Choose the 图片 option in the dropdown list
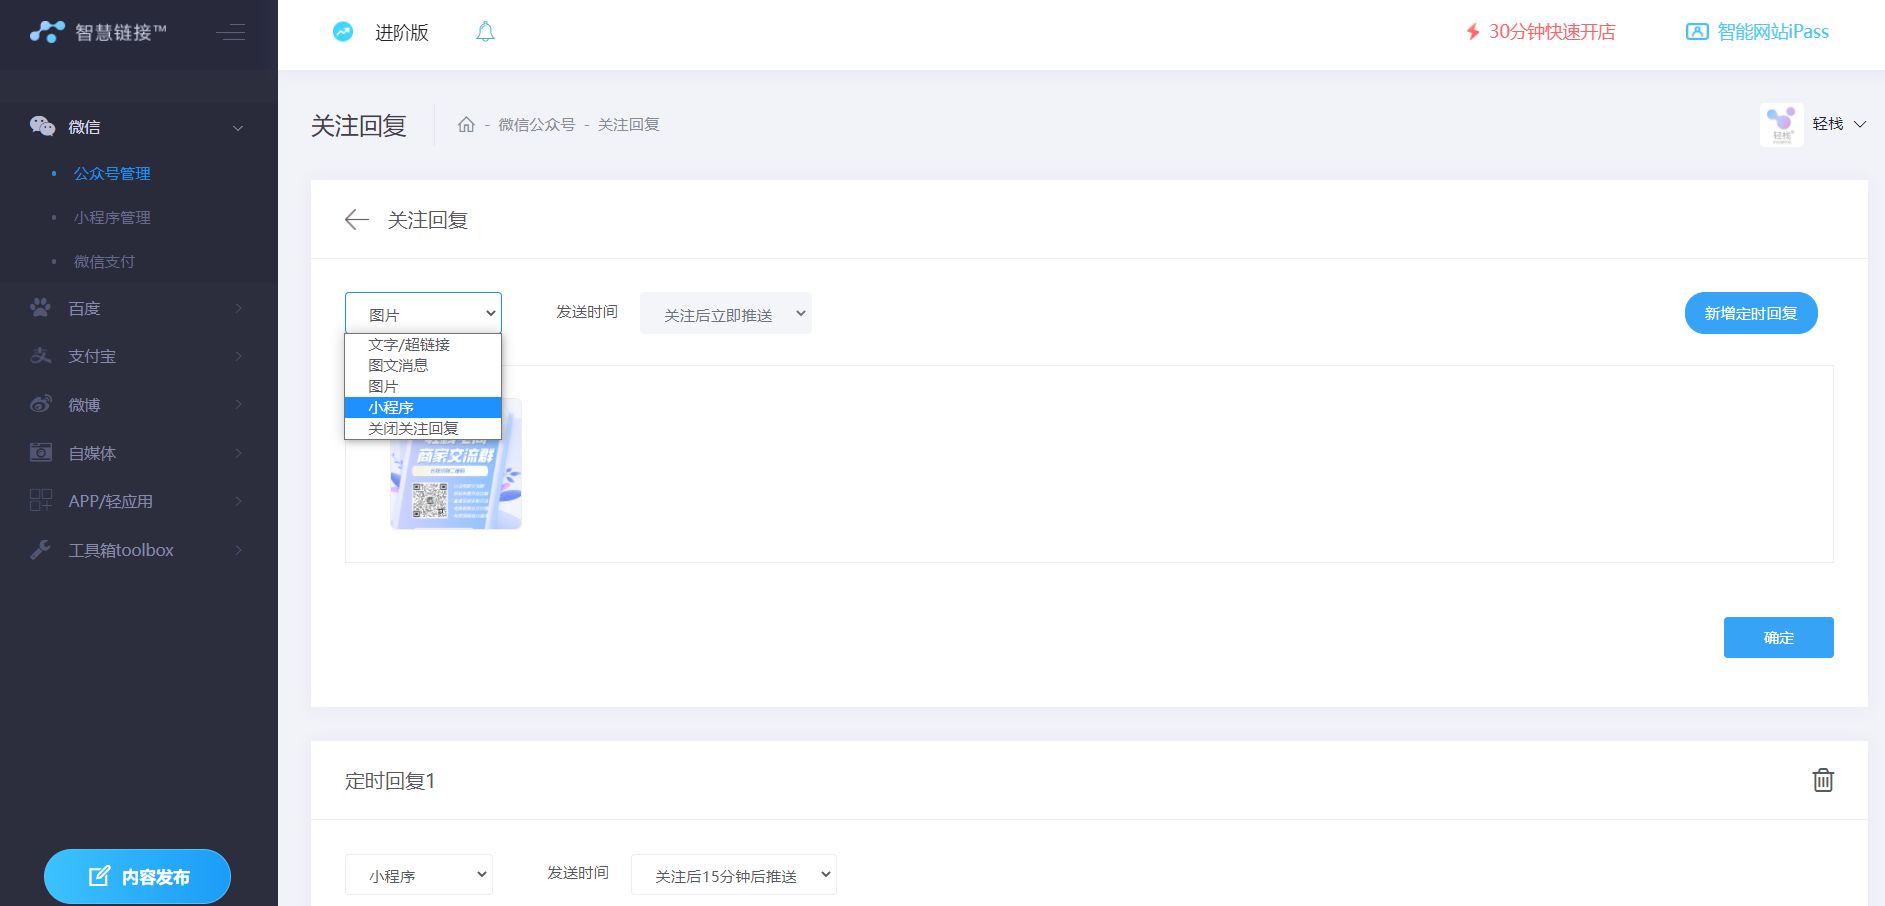The height and width of the screenshot is (906, 1885). (423, 386)
